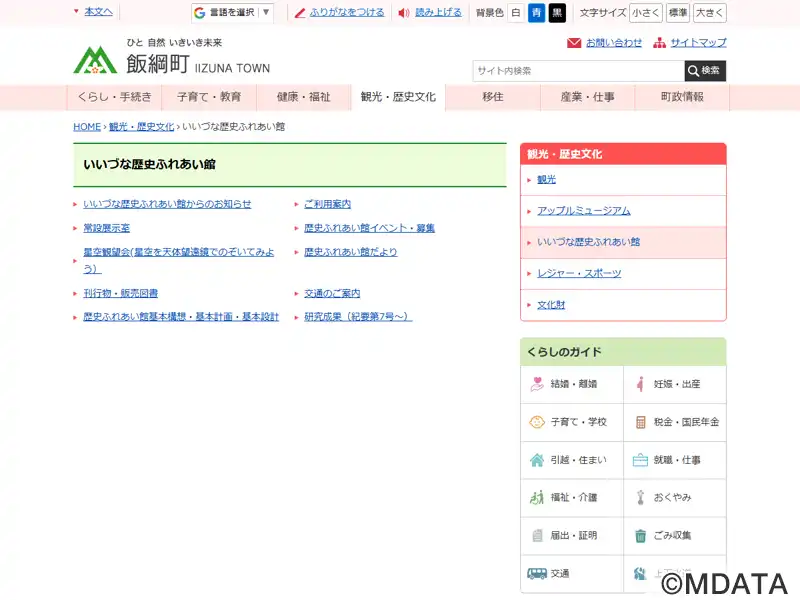Open the Google language select dropdown
Viewport: 800px width, 600px height.
[x=233, y=13]
